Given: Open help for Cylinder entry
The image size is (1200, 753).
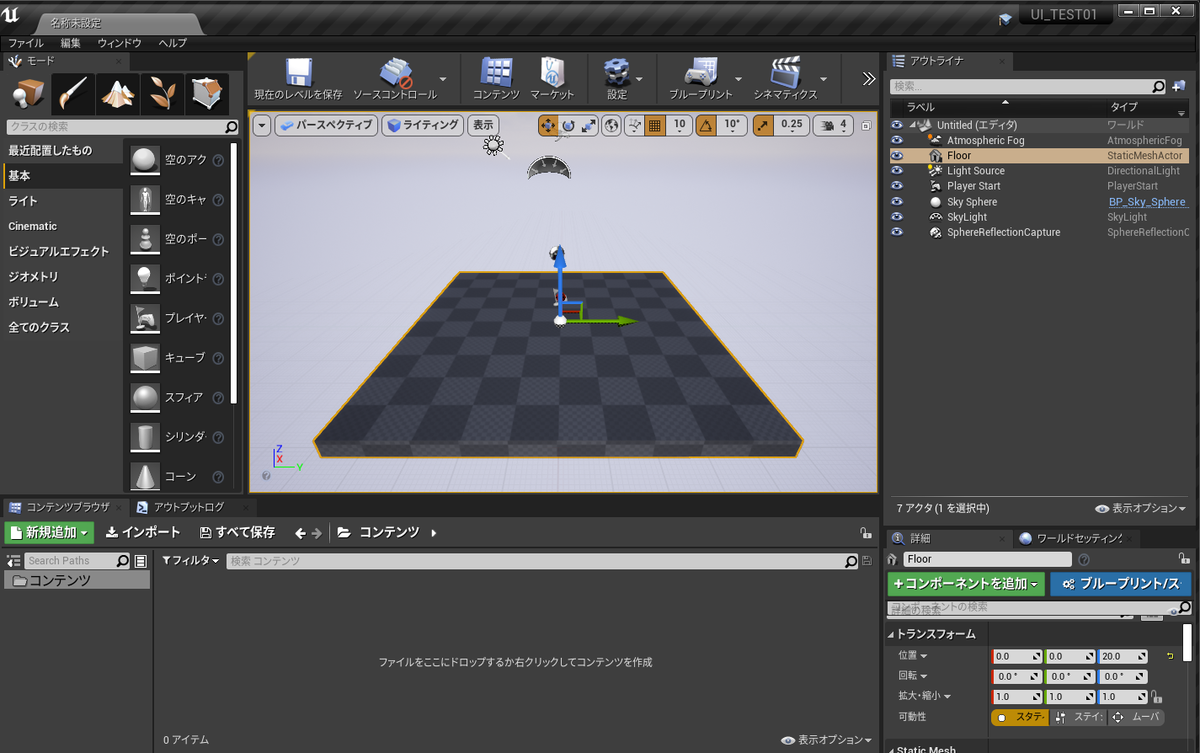Looking at the screenshot, I should (x=218, y=437).
